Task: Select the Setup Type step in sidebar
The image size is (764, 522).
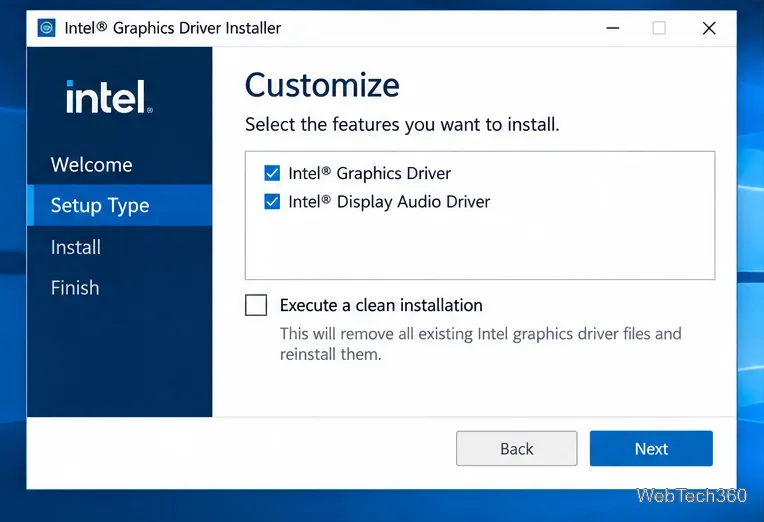Action: pos(119,205)
